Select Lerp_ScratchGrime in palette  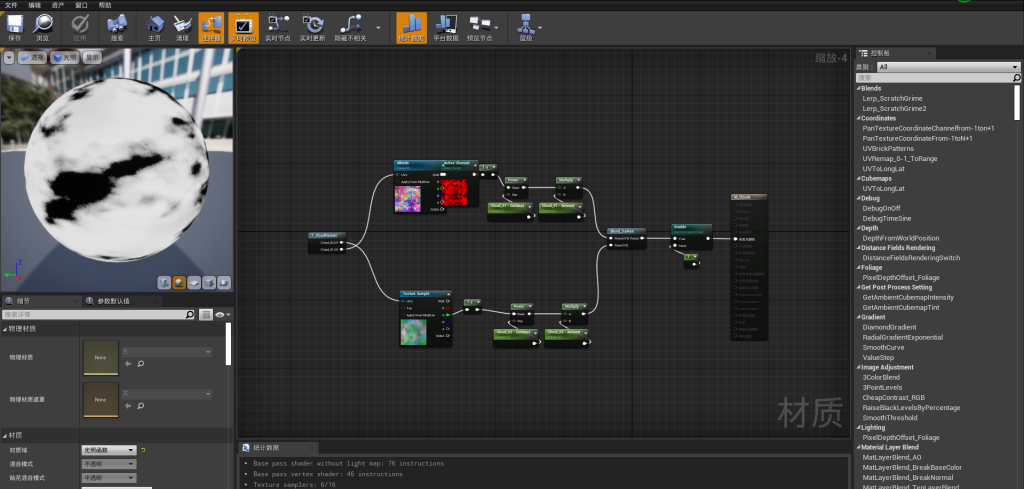pos(892,99)
